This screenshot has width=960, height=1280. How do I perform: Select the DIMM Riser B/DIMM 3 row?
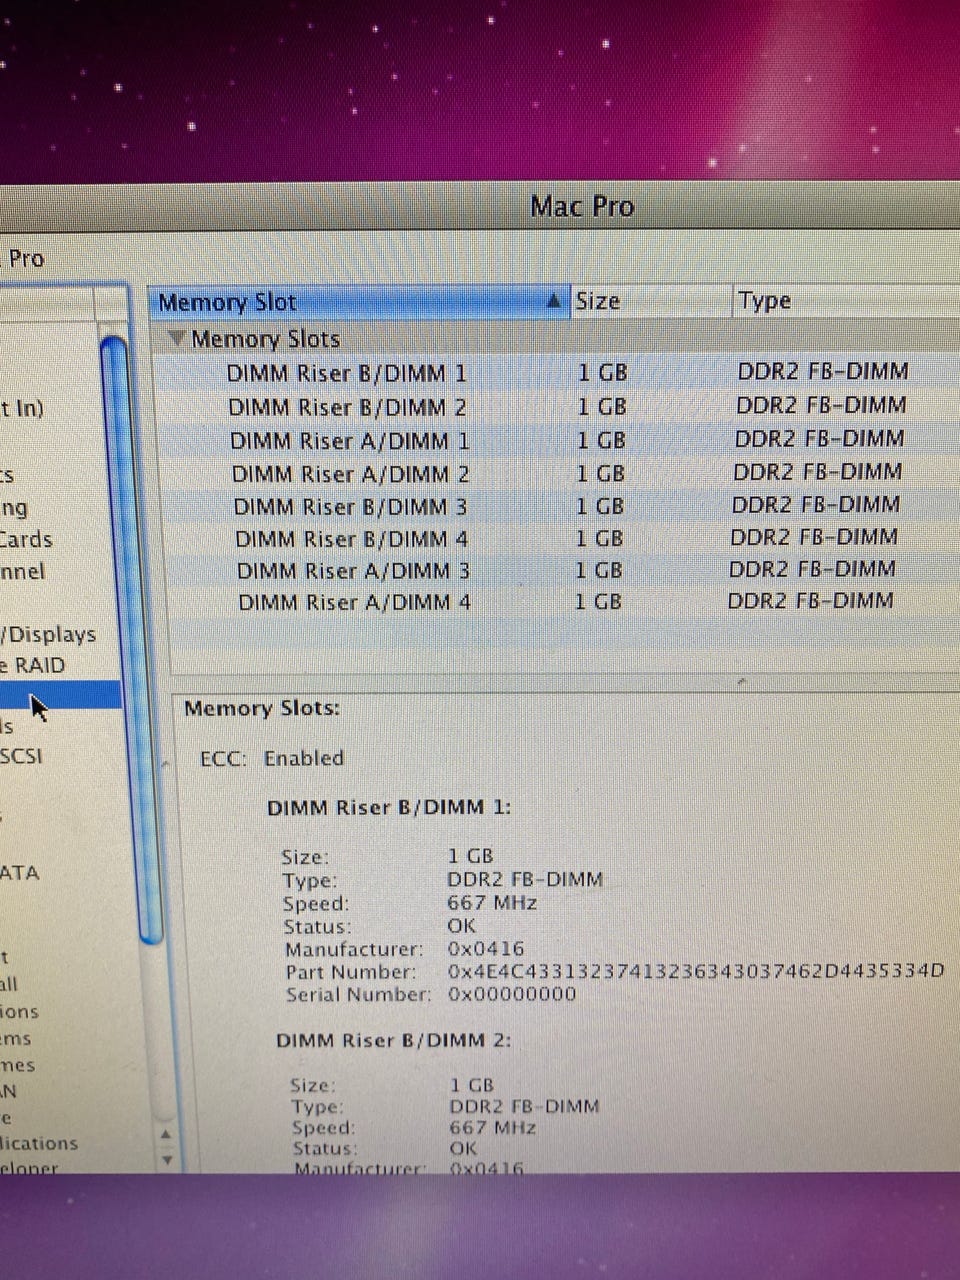click(560, 506)
